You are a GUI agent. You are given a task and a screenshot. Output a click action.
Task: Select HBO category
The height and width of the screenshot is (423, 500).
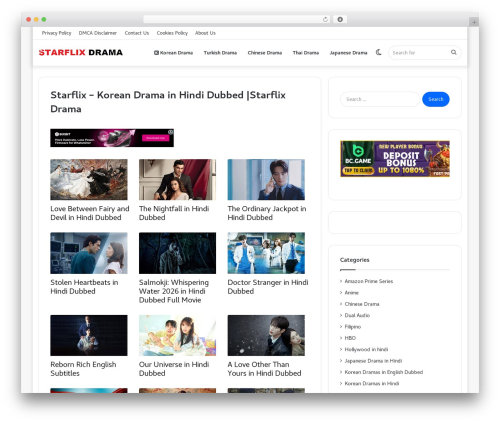(350, 338)
